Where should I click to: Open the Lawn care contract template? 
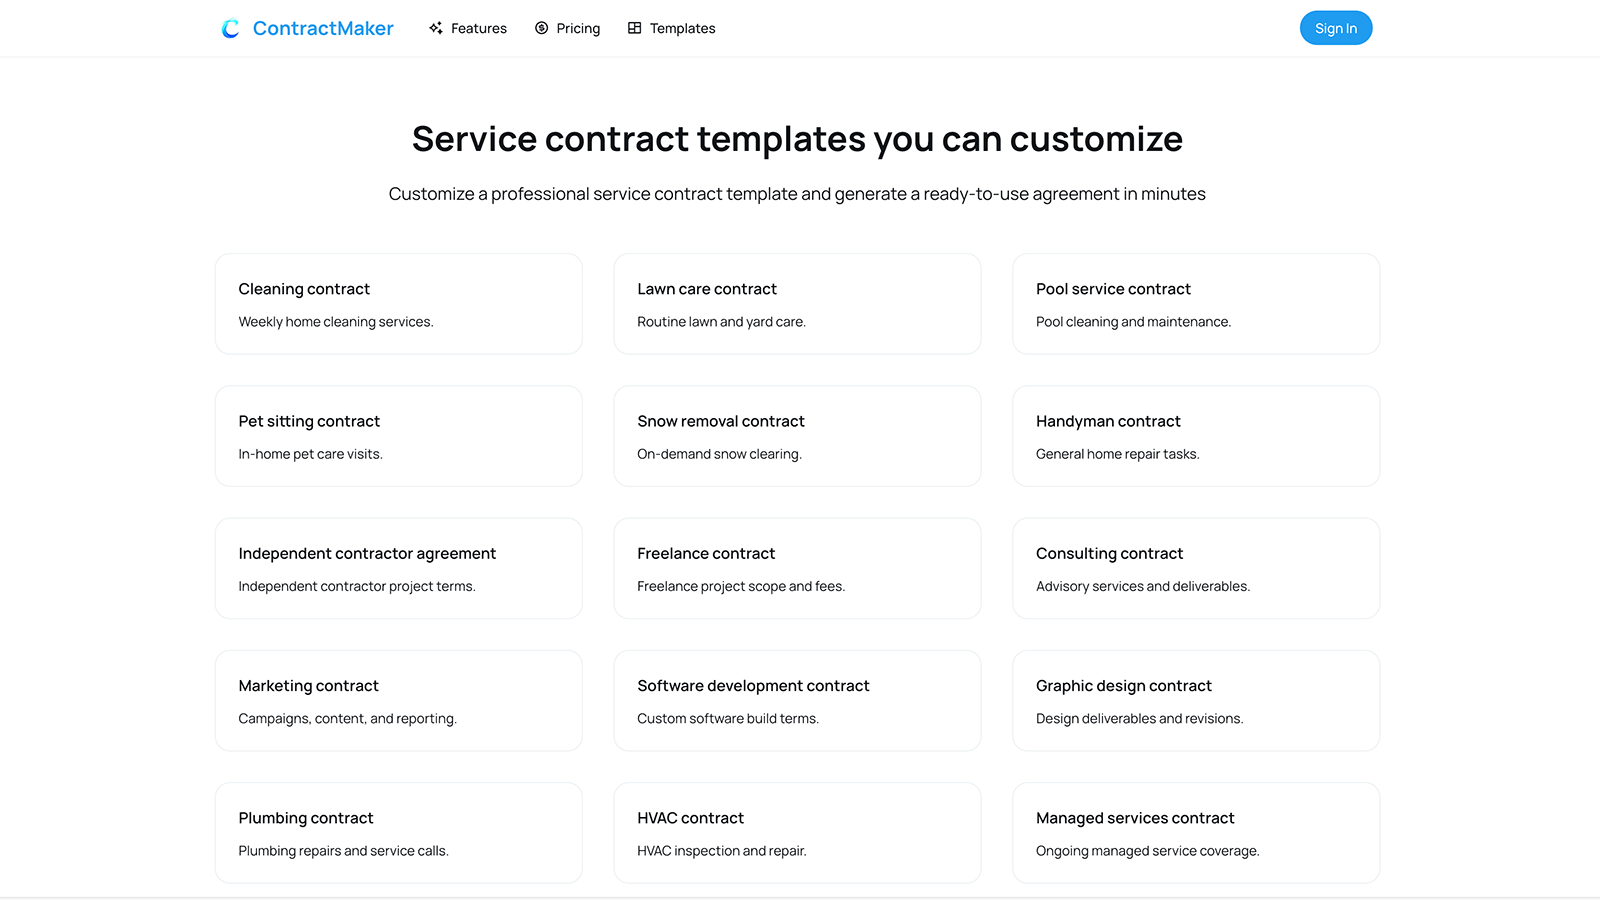click(797, 303)
